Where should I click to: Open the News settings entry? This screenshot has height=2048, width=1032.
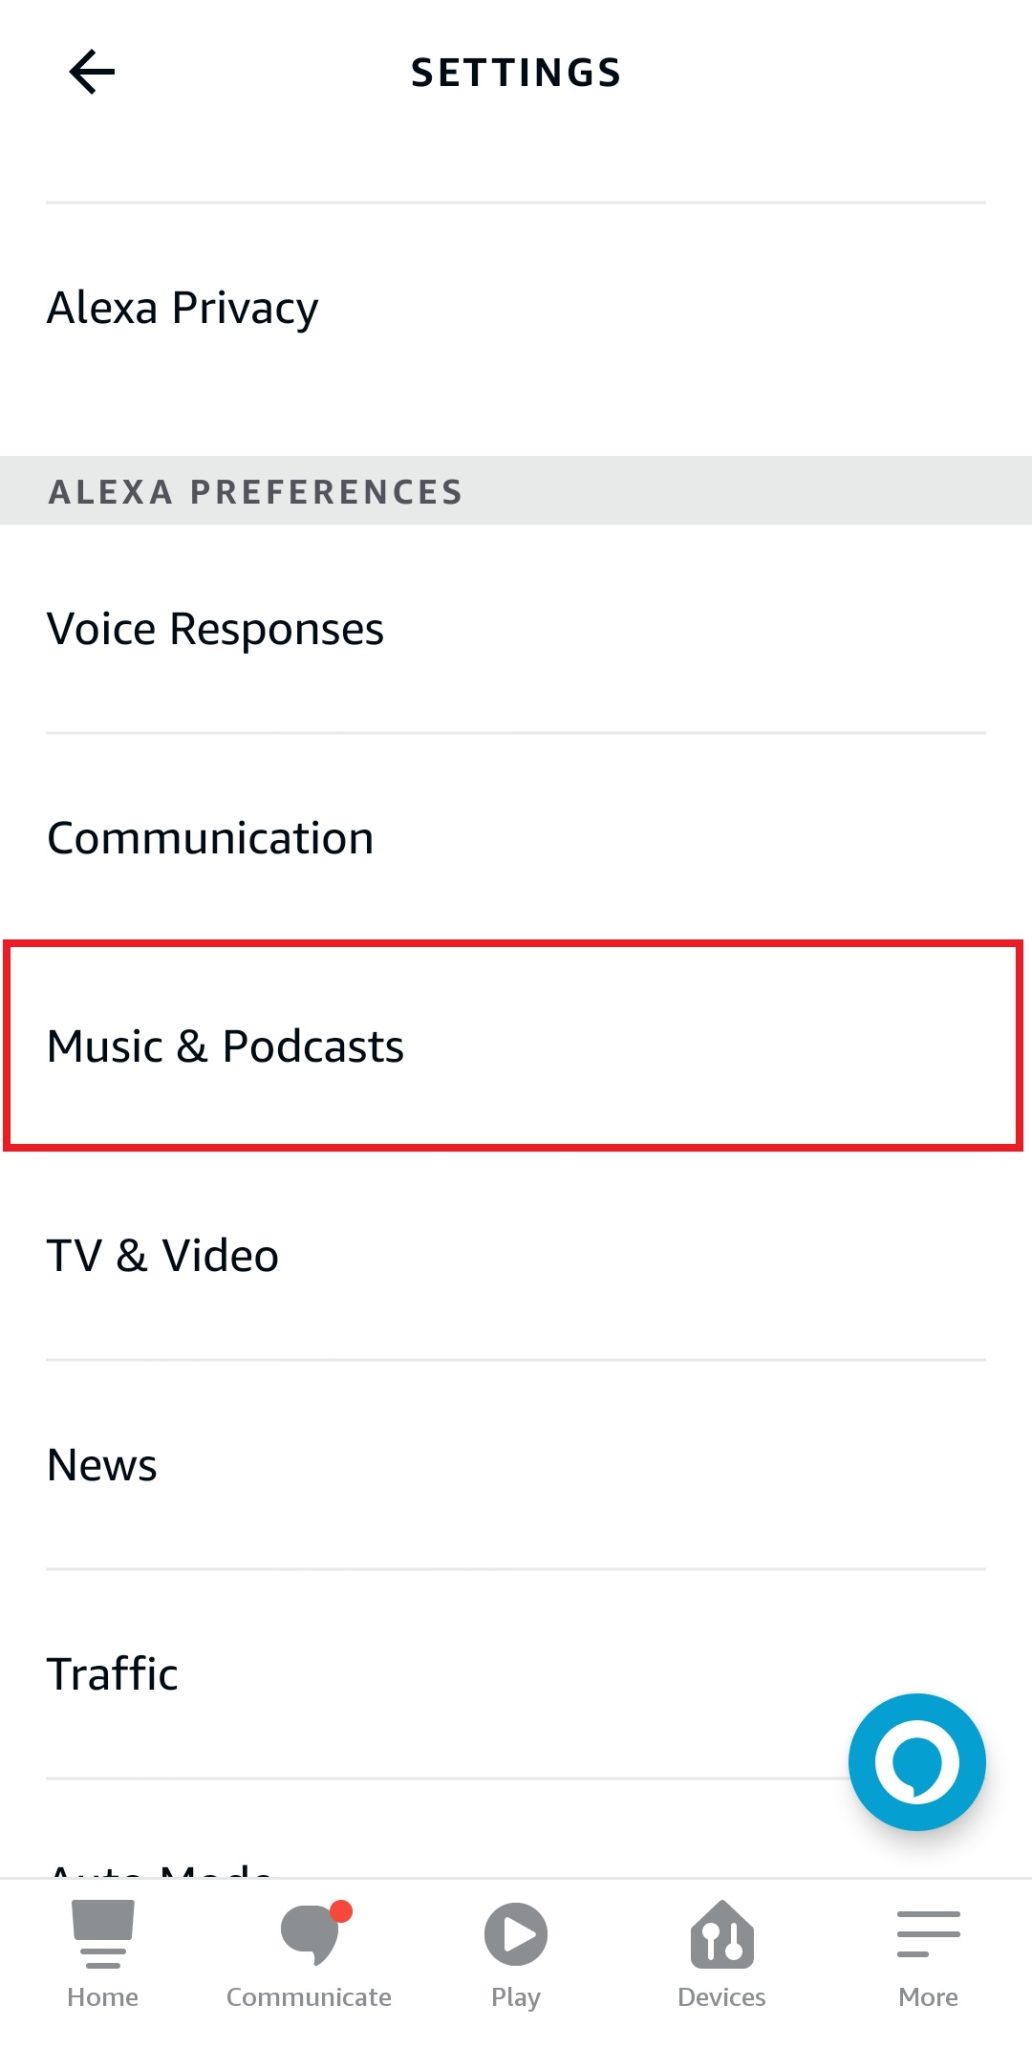tap(101, 1464)
